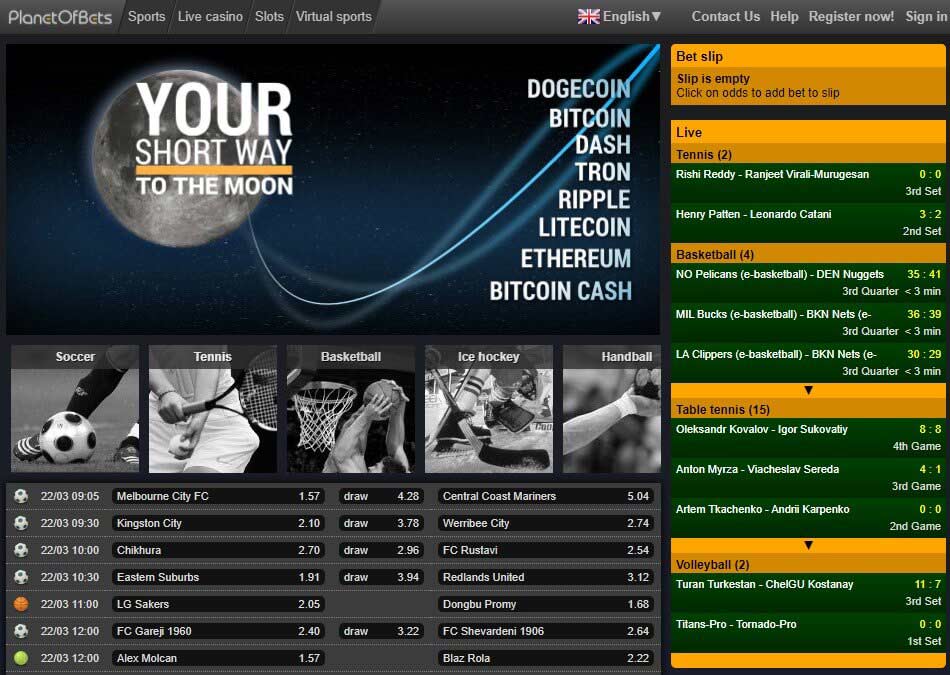The image size is (950, 675).
Task: Open NO Pelicans - DEN Nuggets live match
Action: click(808, 282)
